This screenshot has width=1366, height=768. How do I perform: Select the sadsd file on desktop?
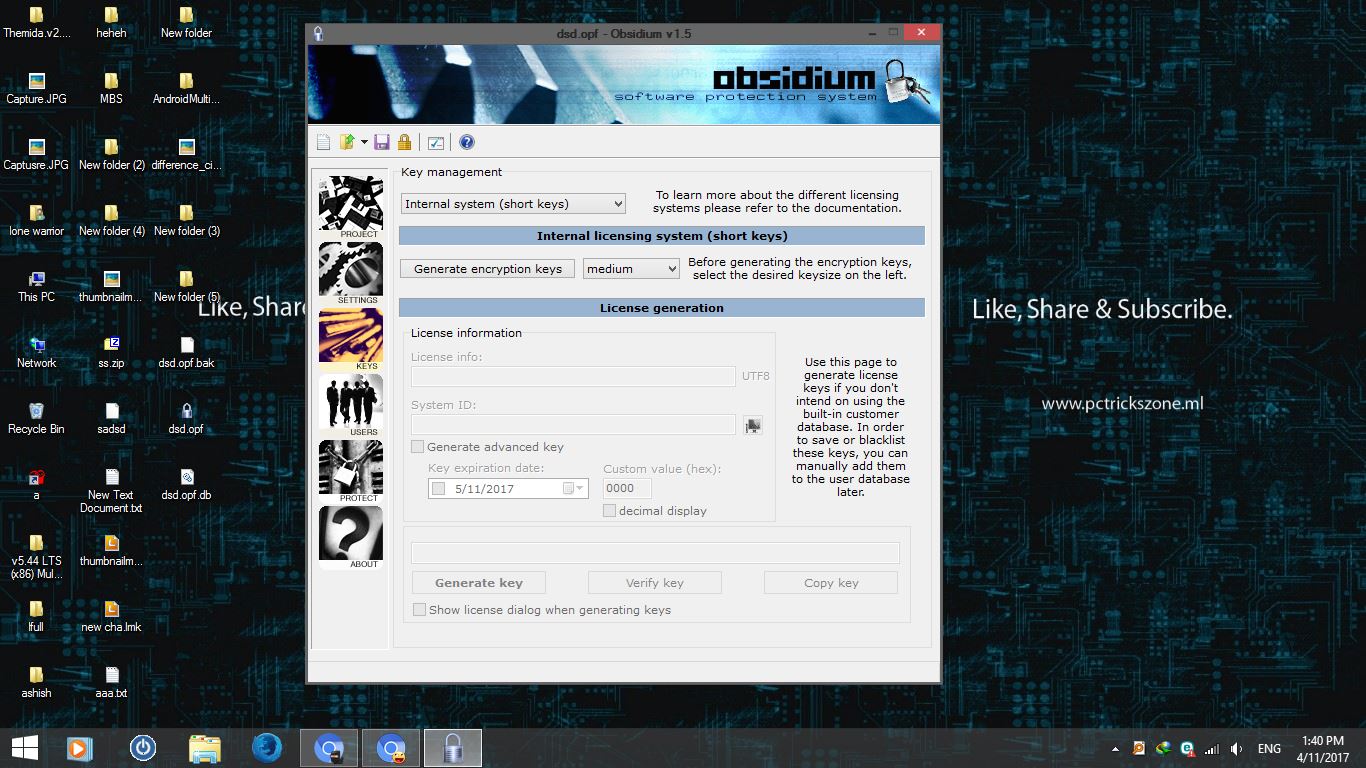(111, 418)
